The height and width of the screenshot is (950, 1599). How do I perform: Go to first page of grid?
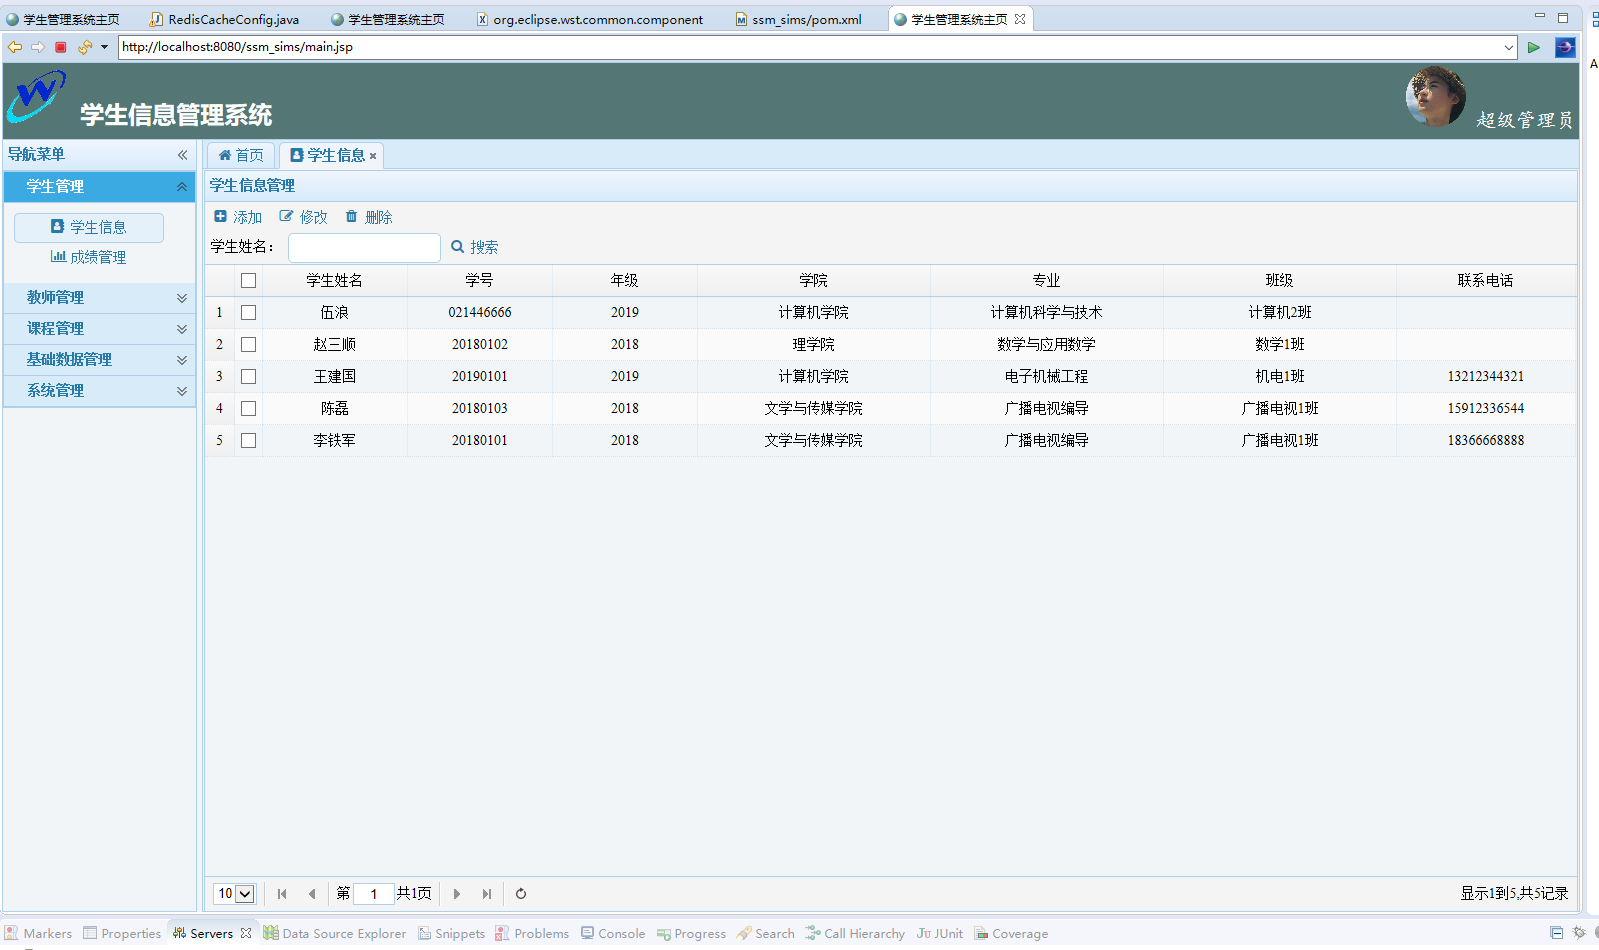coord(282,894)
